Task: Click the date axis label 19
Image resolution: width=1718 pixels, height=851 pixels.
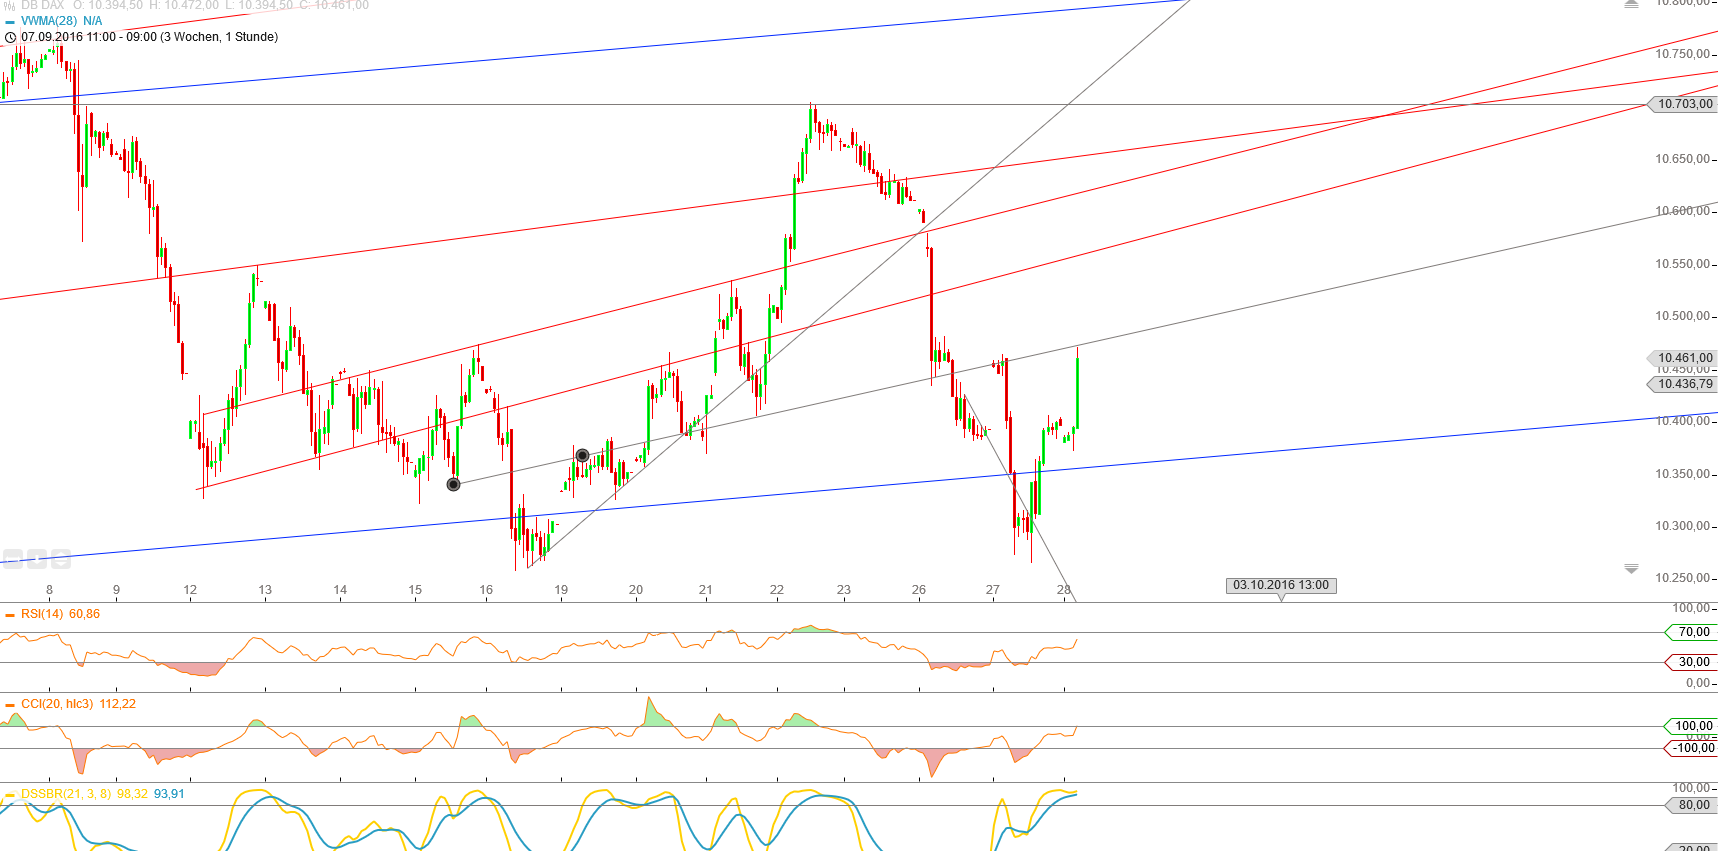Action: click(x=561, y=590)
